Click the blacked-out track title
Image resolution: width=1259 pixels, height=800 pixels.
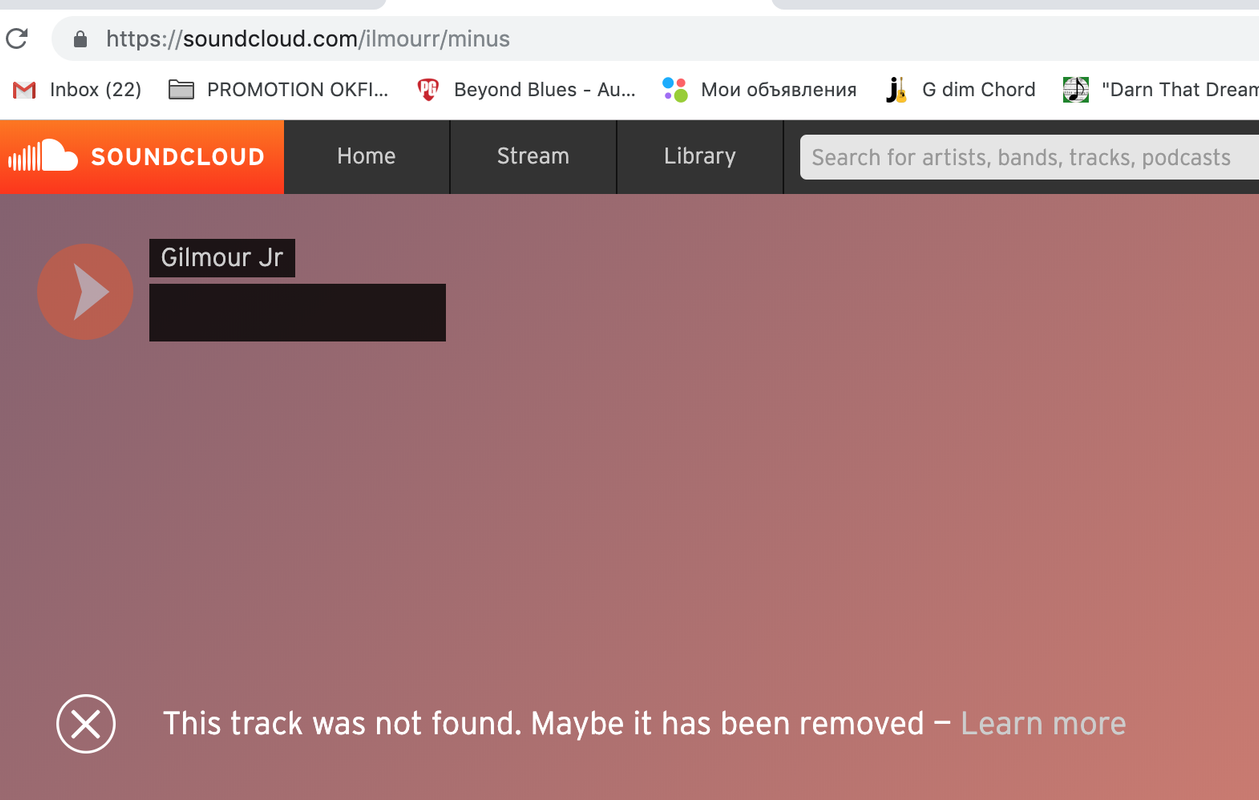pos(297,312)
